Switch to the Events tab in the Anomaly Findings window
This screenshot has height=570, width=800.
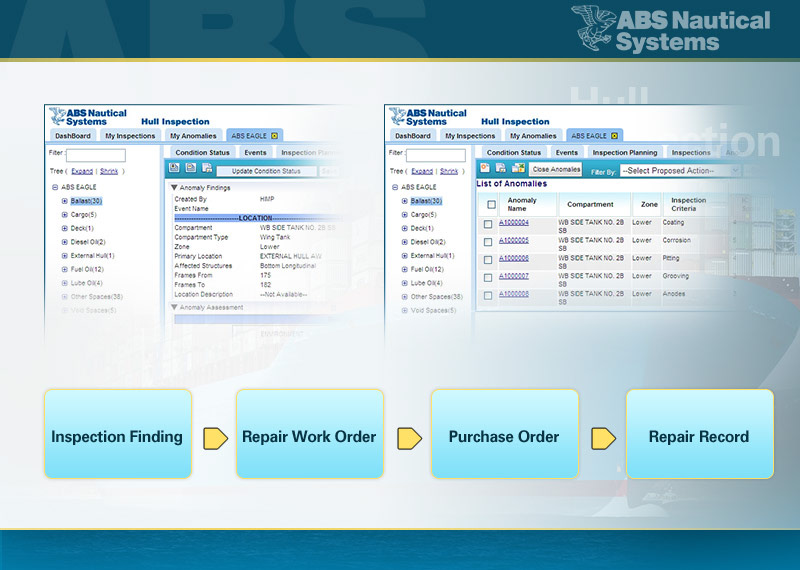coord(255,153)
